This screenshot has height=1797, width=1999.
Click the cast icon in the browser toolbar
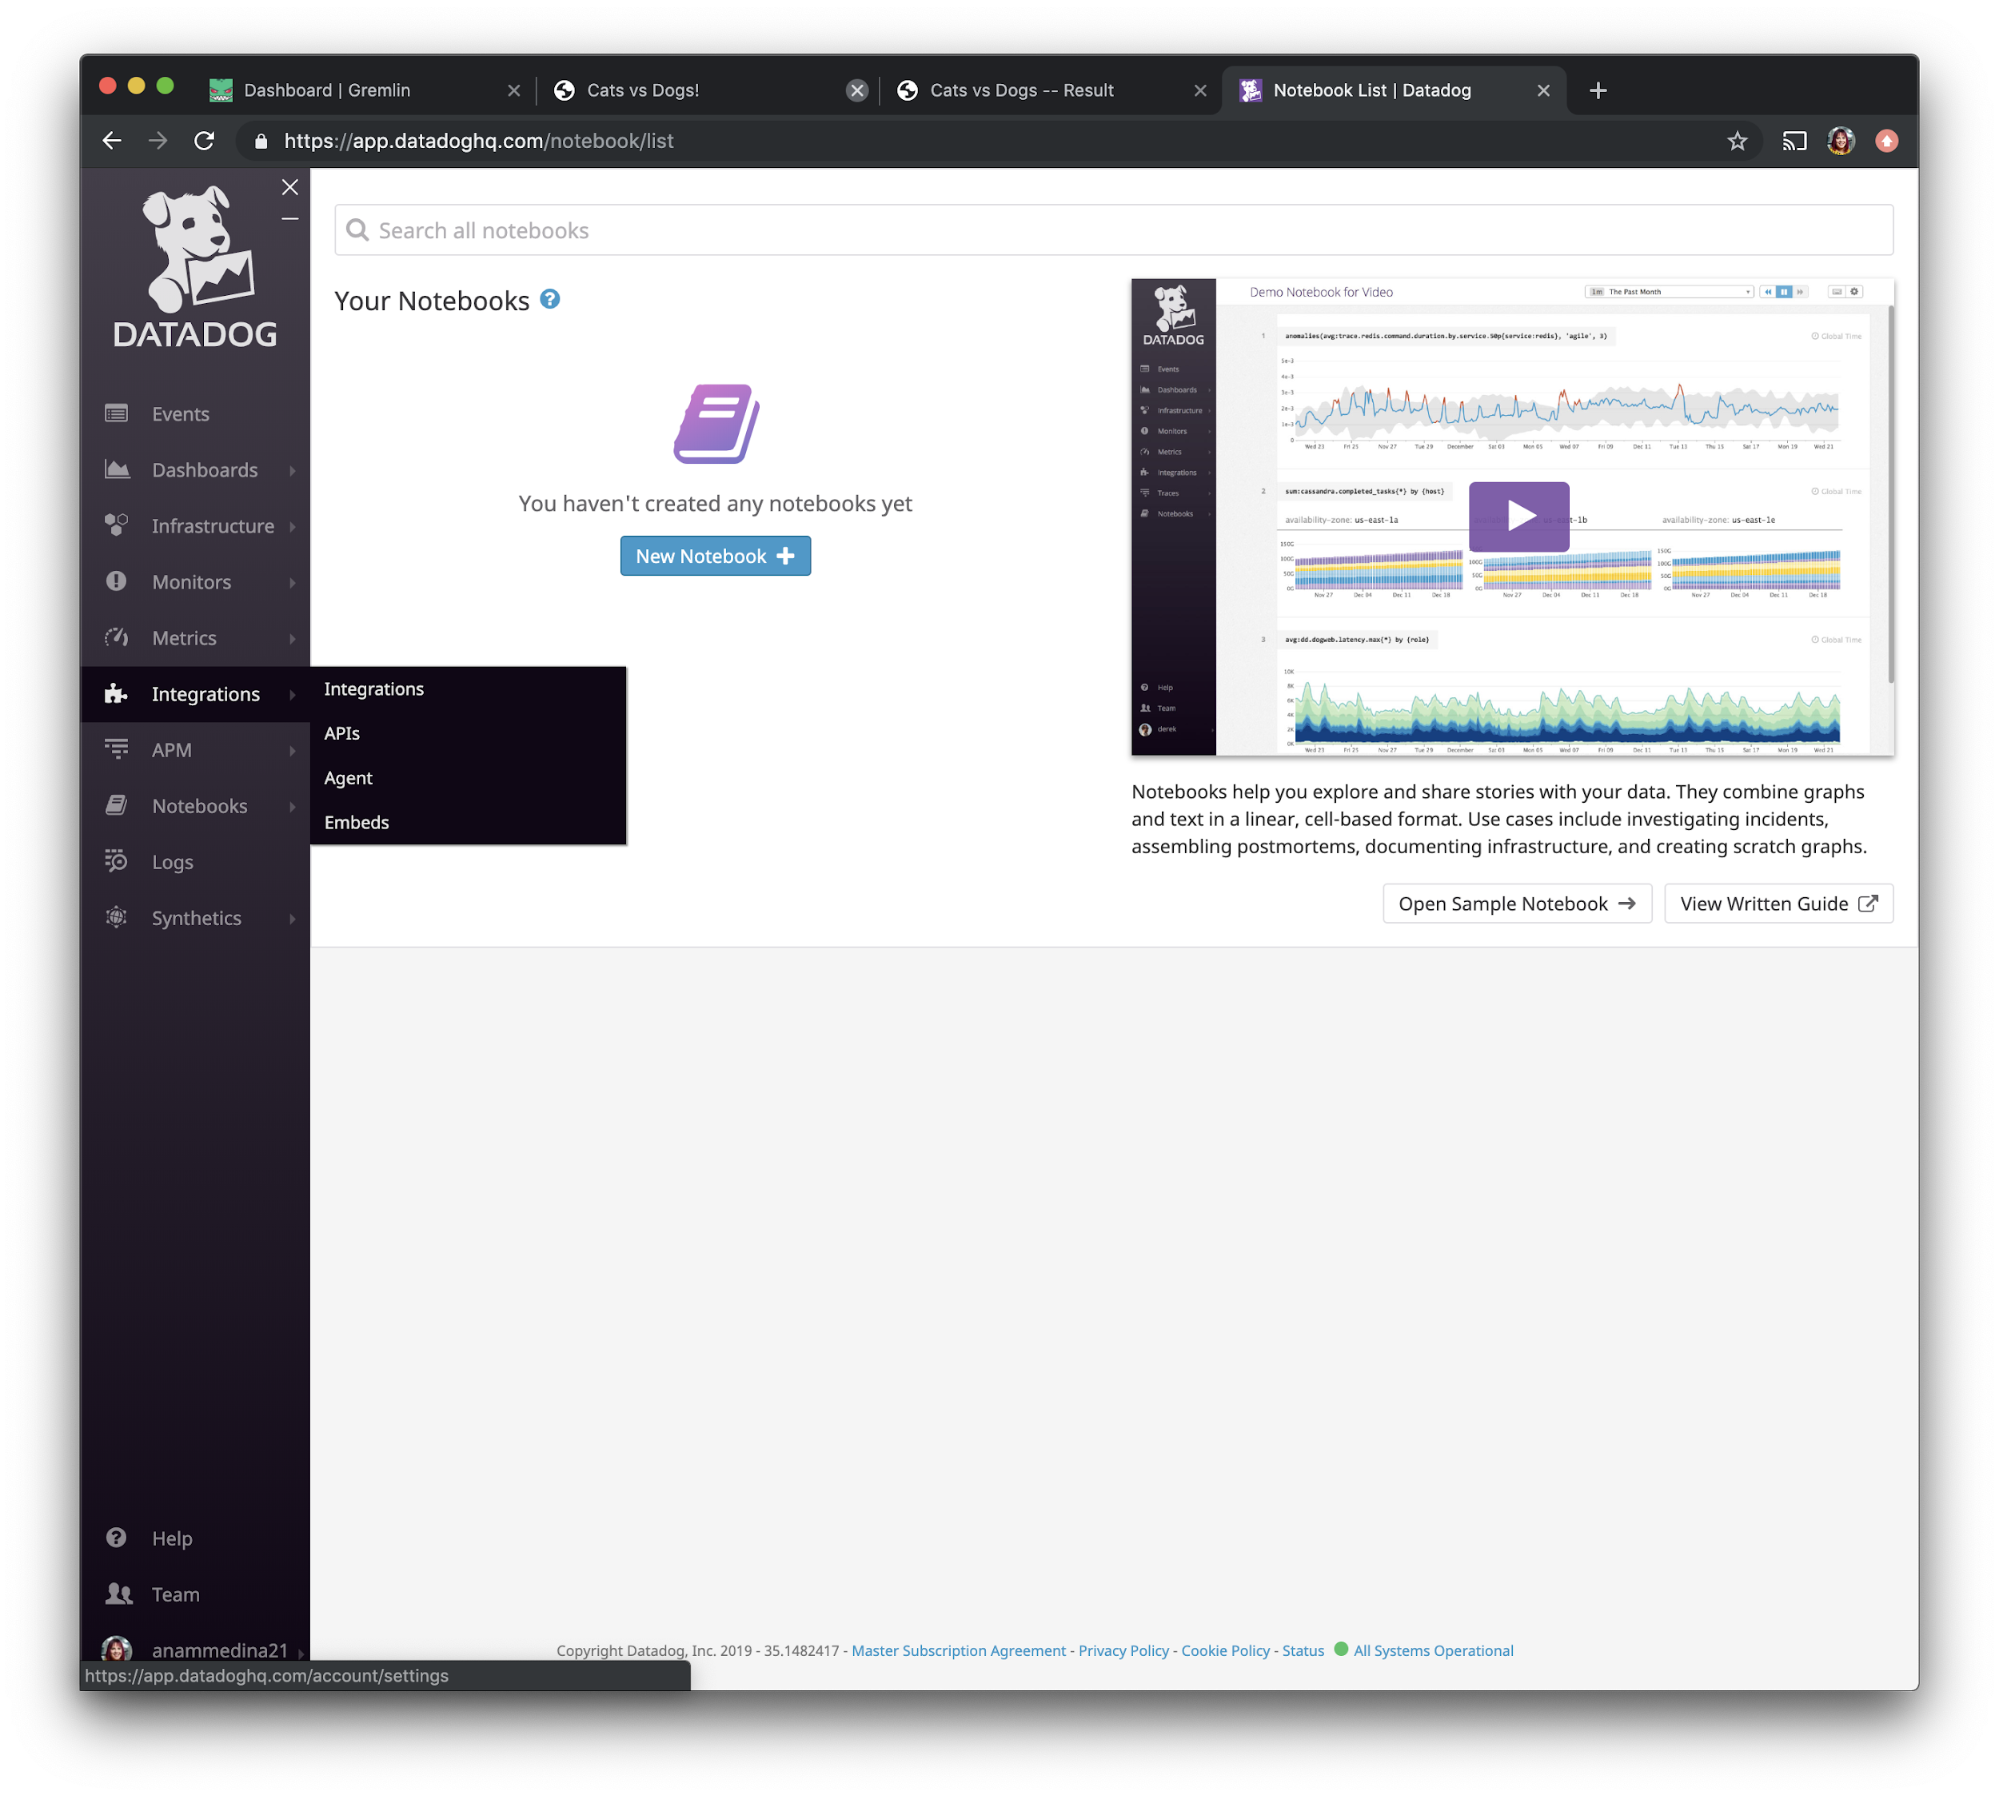click(x=1793, y=140)
